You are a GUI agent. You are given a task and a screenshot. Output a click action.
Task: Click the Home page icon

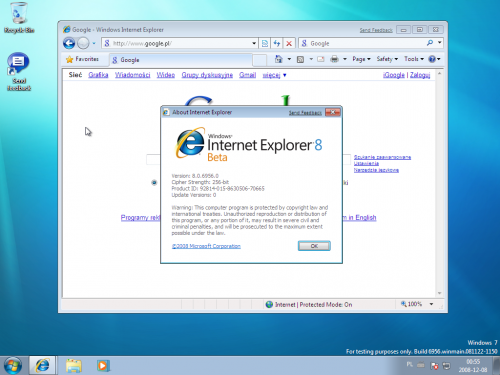coord(278,59)
